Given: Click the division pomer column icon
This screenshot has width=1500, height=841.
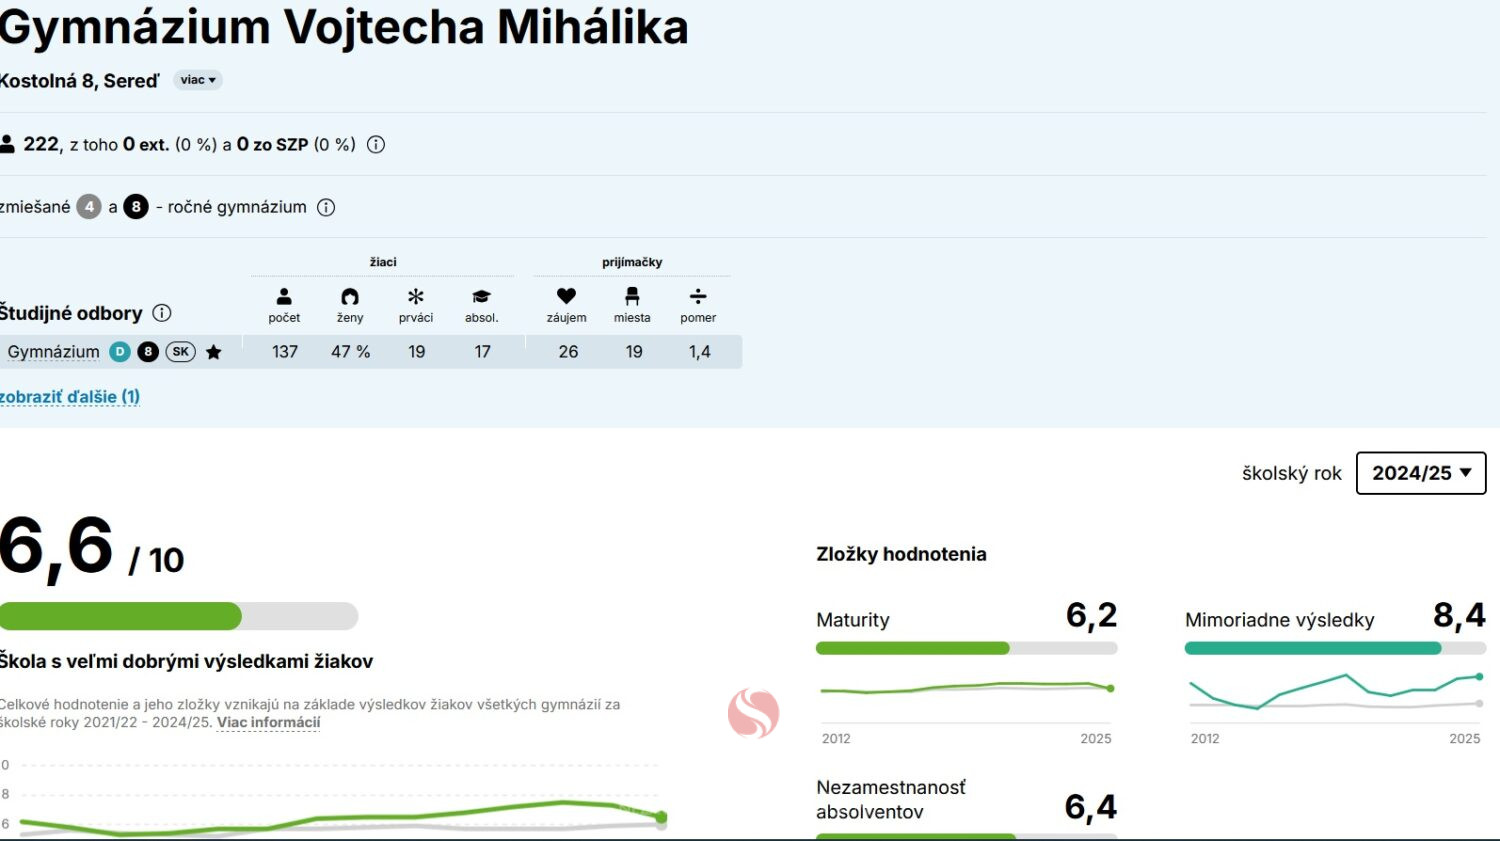Looking at the screenshot, I should (x=698, y=296).
